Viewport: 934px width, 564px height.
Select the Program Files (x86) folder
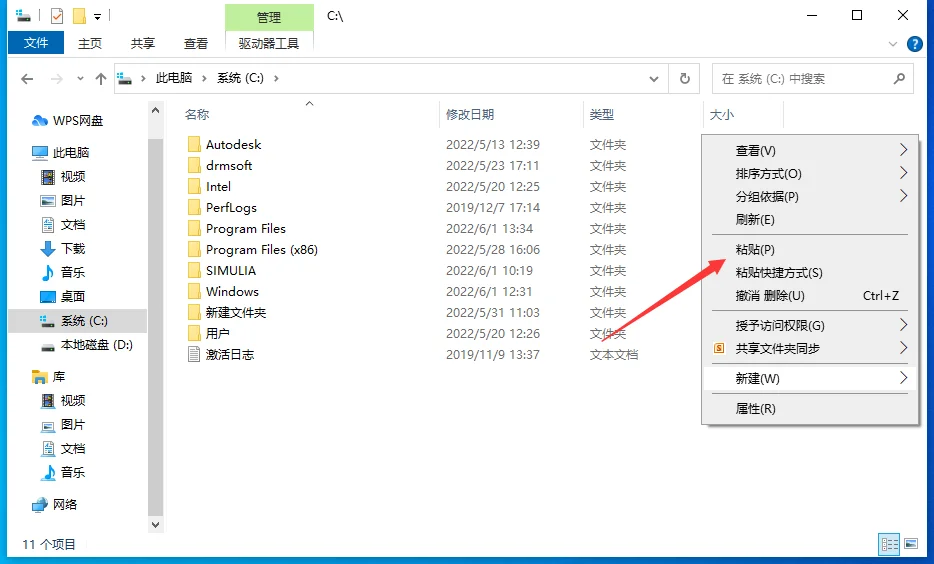tap(261, 250)
